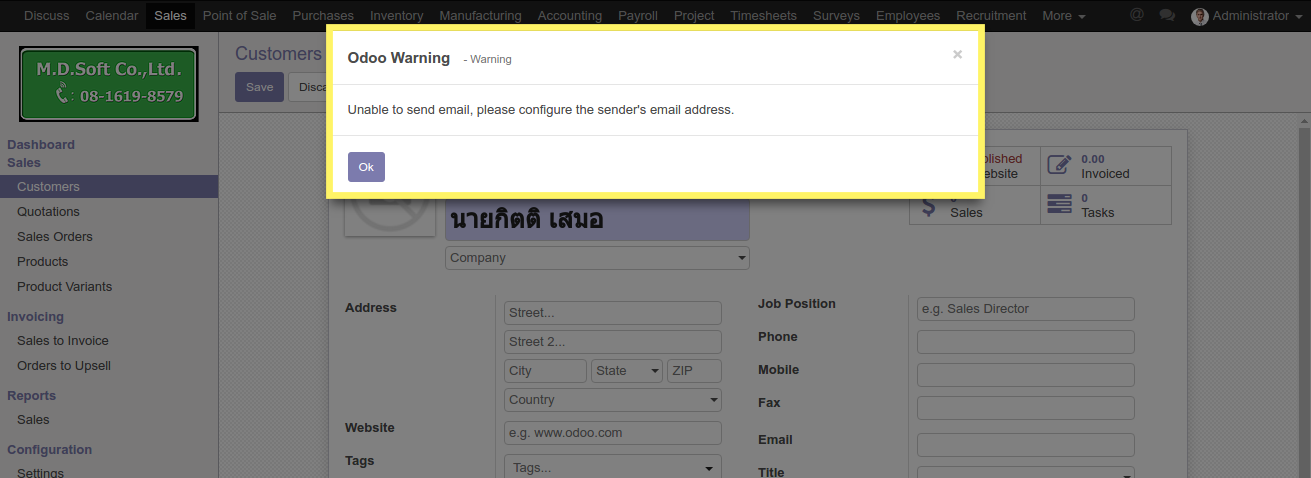Click the Mobile input field
Screen dimensions: 1311x478
coord(1026,375)
